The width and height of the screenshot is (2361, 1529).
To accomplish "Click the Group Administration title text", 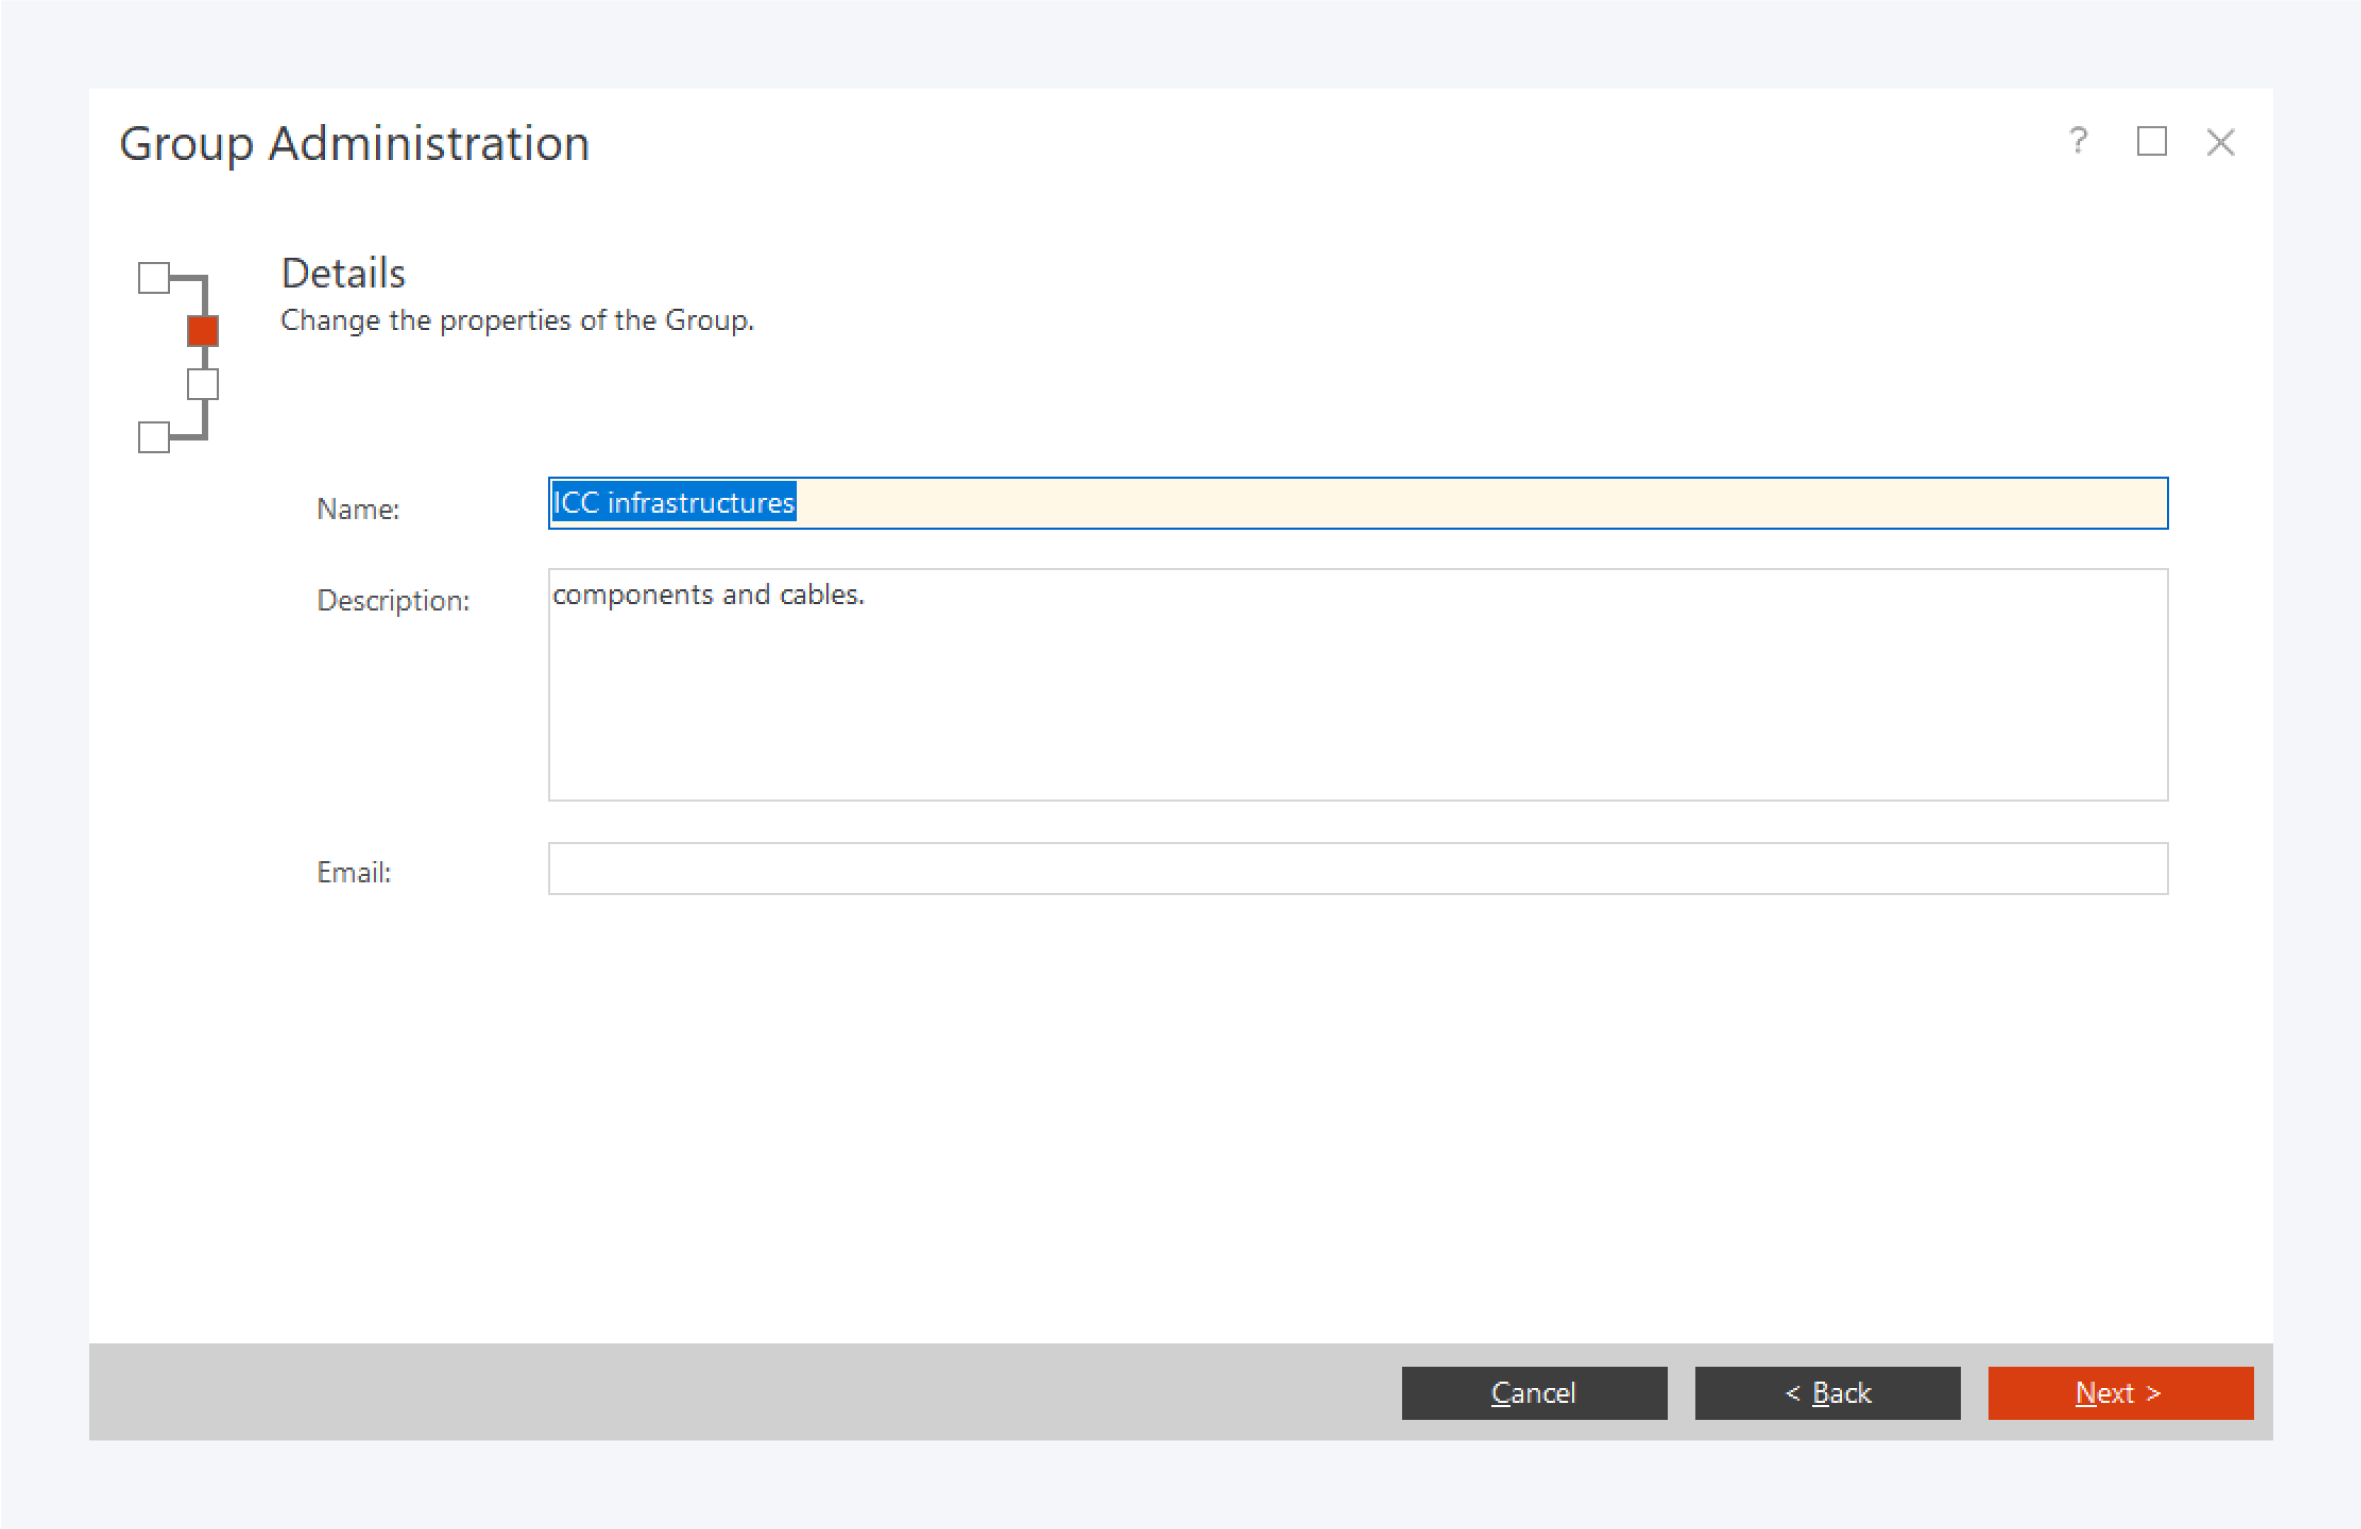I will 354,143.
